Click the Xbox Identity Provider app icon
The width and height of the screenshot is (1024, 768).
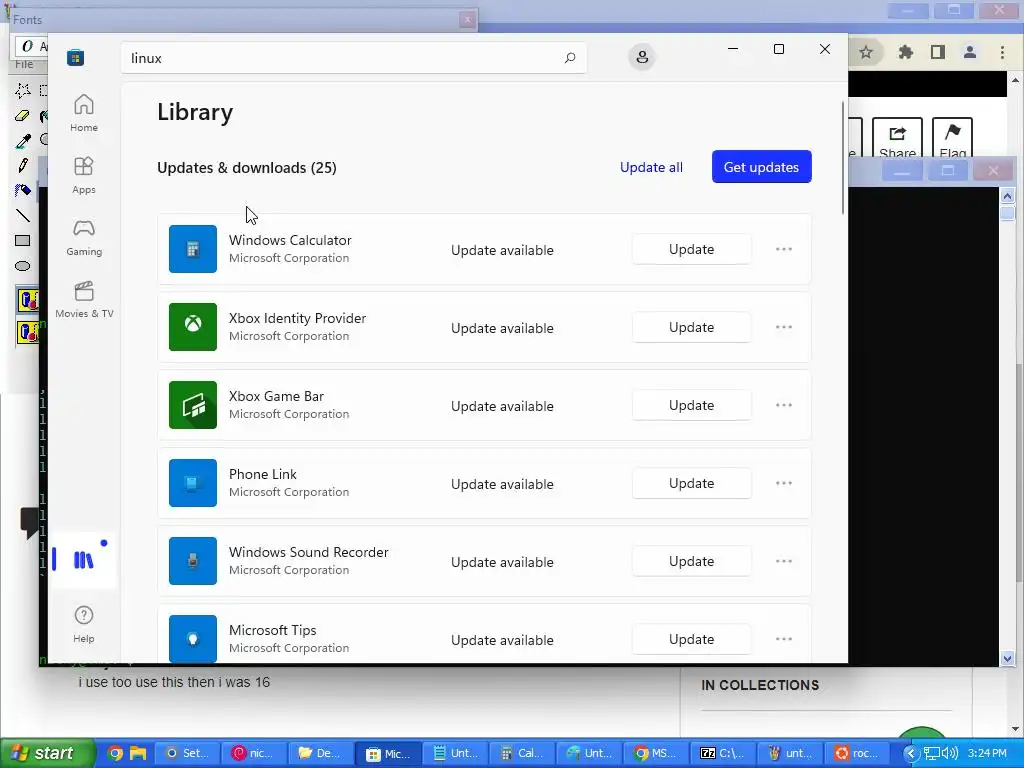coord(193,327)
